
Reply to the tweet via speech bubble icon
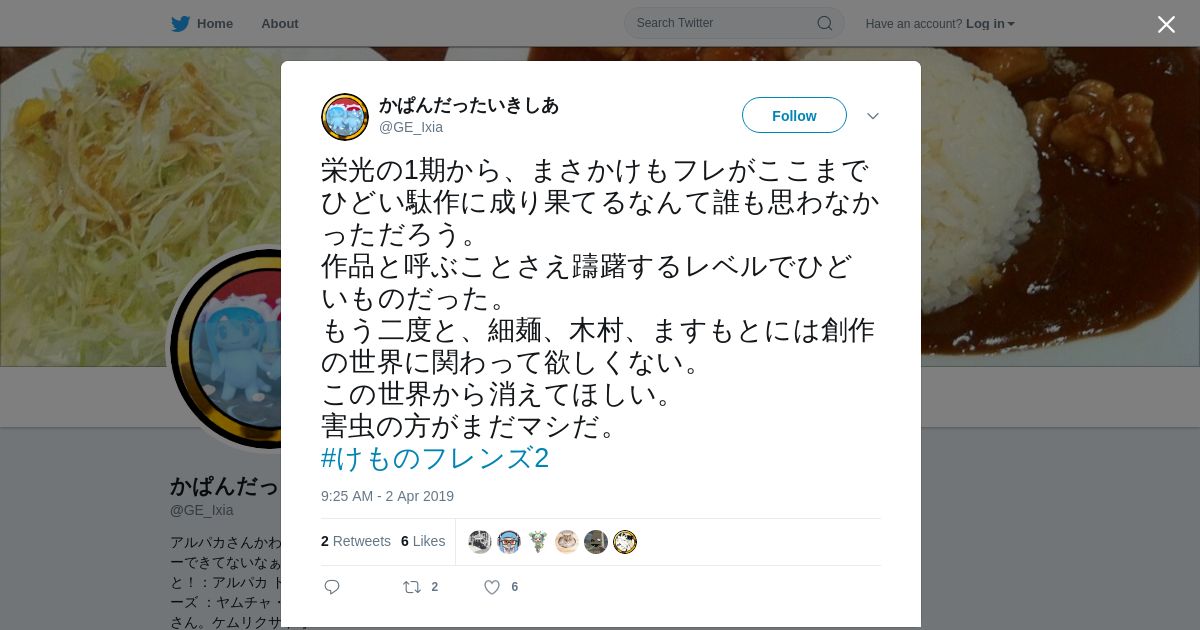click(332, 587)
